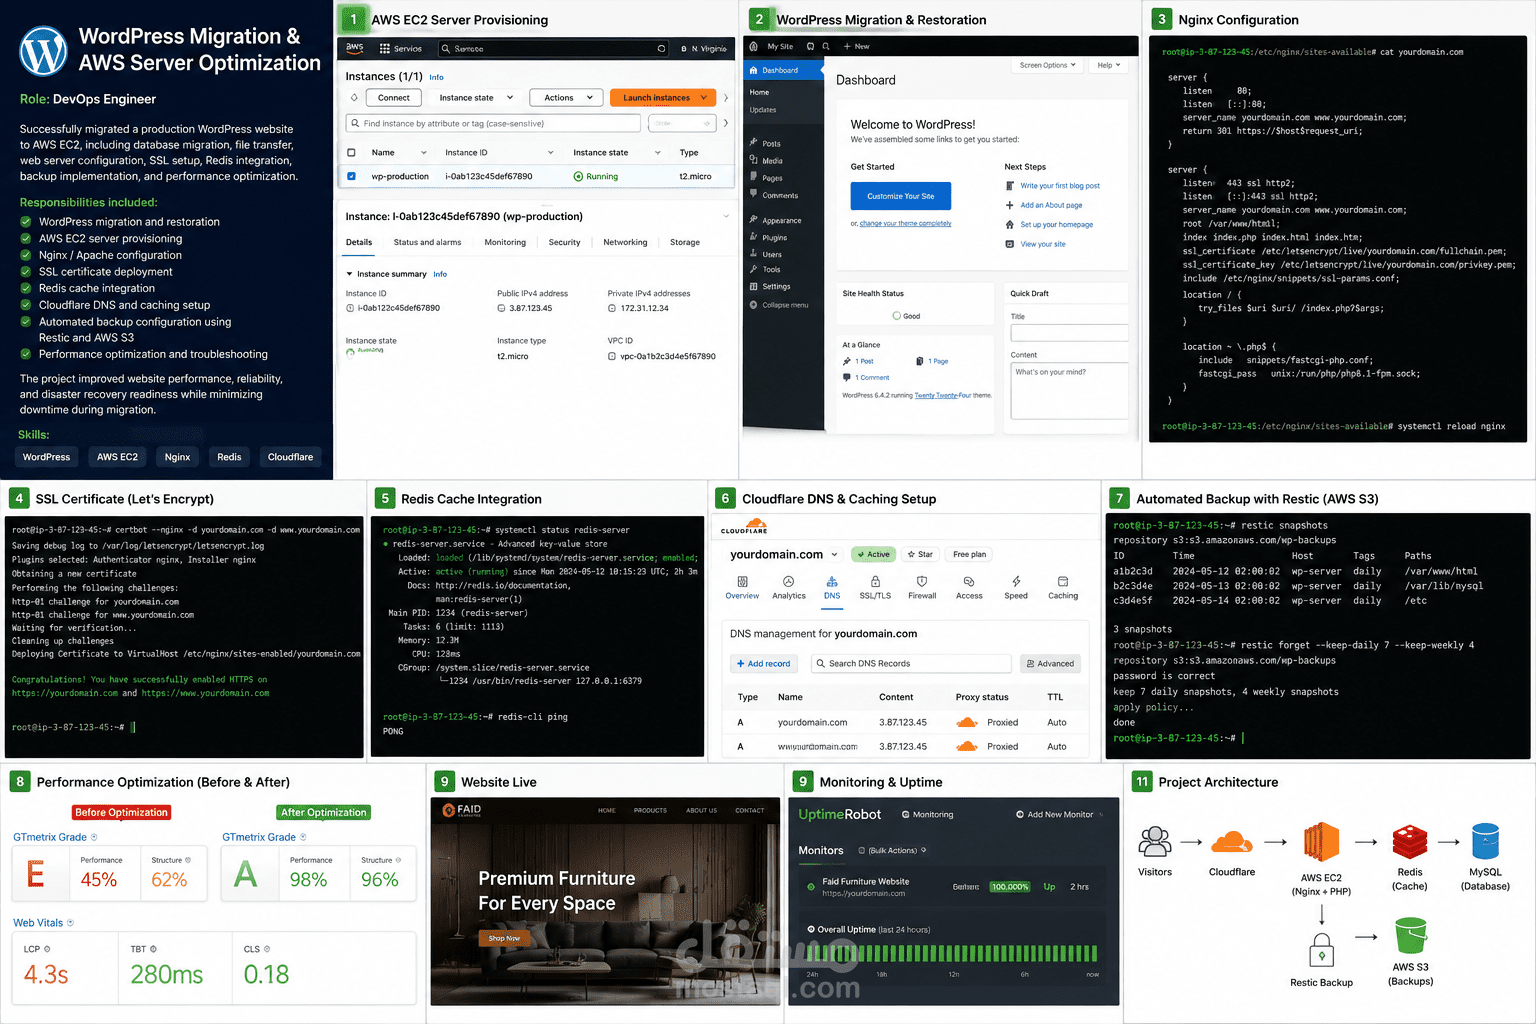
Task: Click the Cloudflare logo above yourdomain.com
Action: (x=744, y=526)
